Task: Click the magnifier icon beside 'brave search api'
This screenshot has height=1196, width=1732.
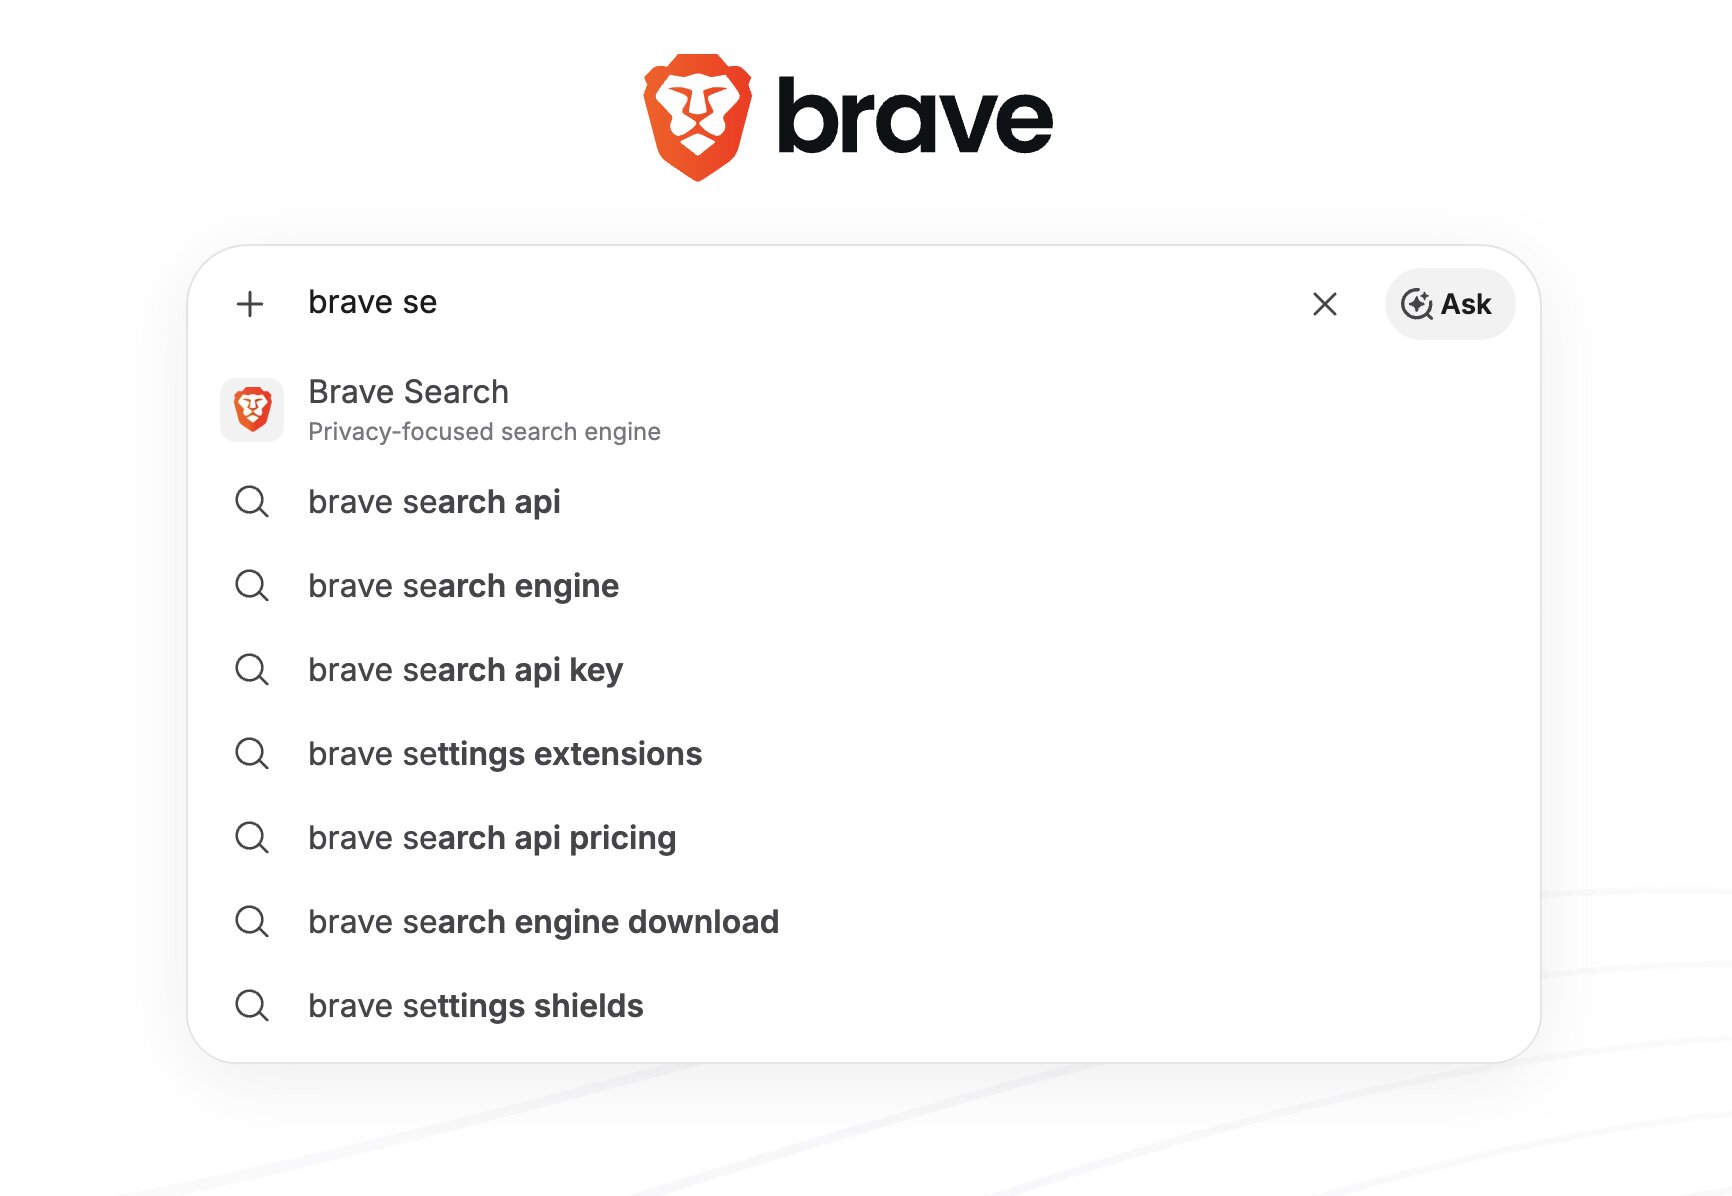Action: pyautogui.click(x=252, y=503)
